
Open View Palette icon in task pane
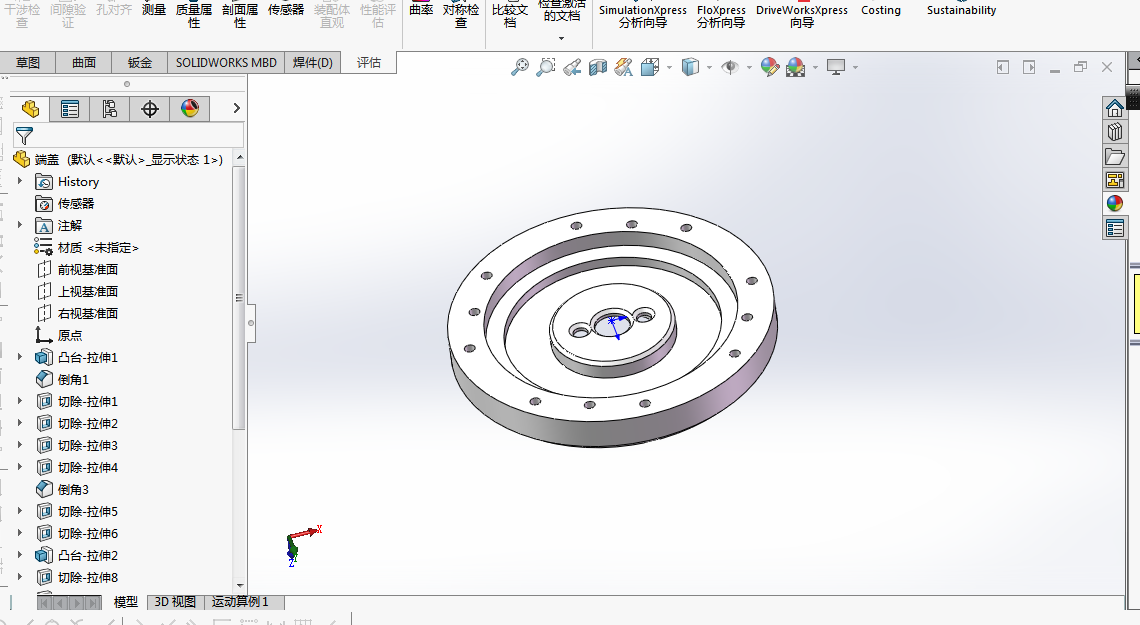tap(1115, 180)
